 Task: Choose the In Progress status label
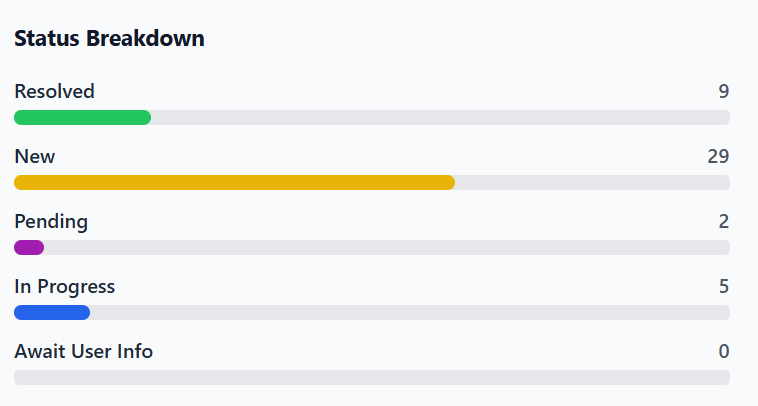click(x=65, y=287)
